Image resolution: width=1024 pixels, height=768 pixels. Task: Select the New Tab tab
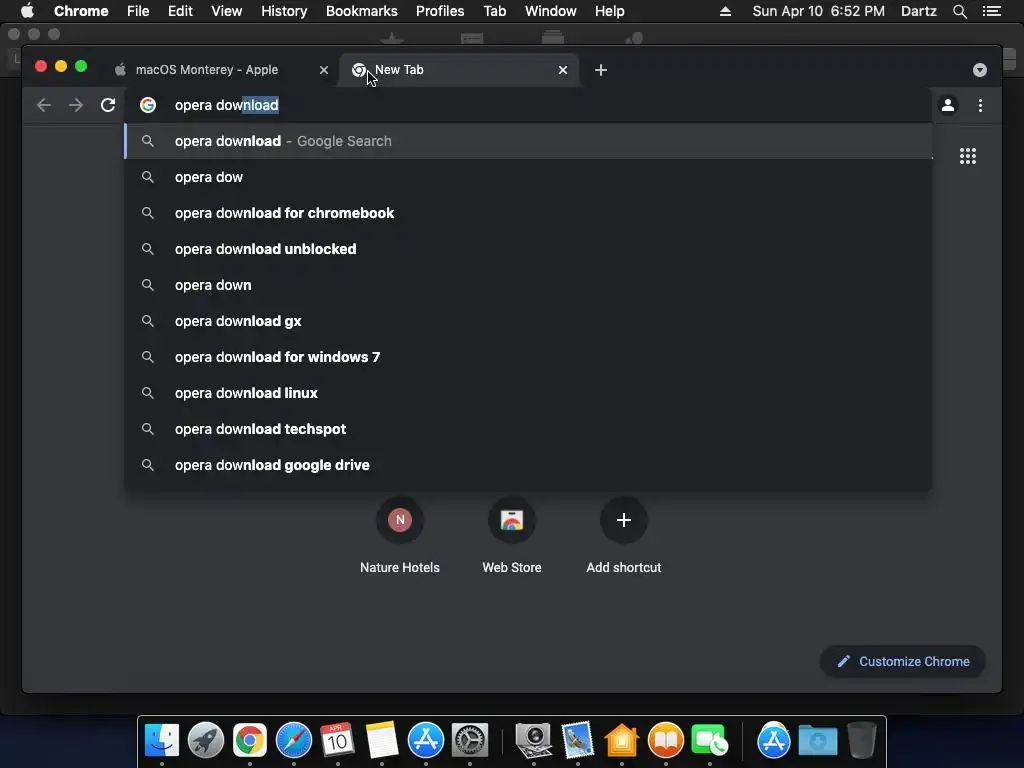pyautogui.click(x=457, y=70)
